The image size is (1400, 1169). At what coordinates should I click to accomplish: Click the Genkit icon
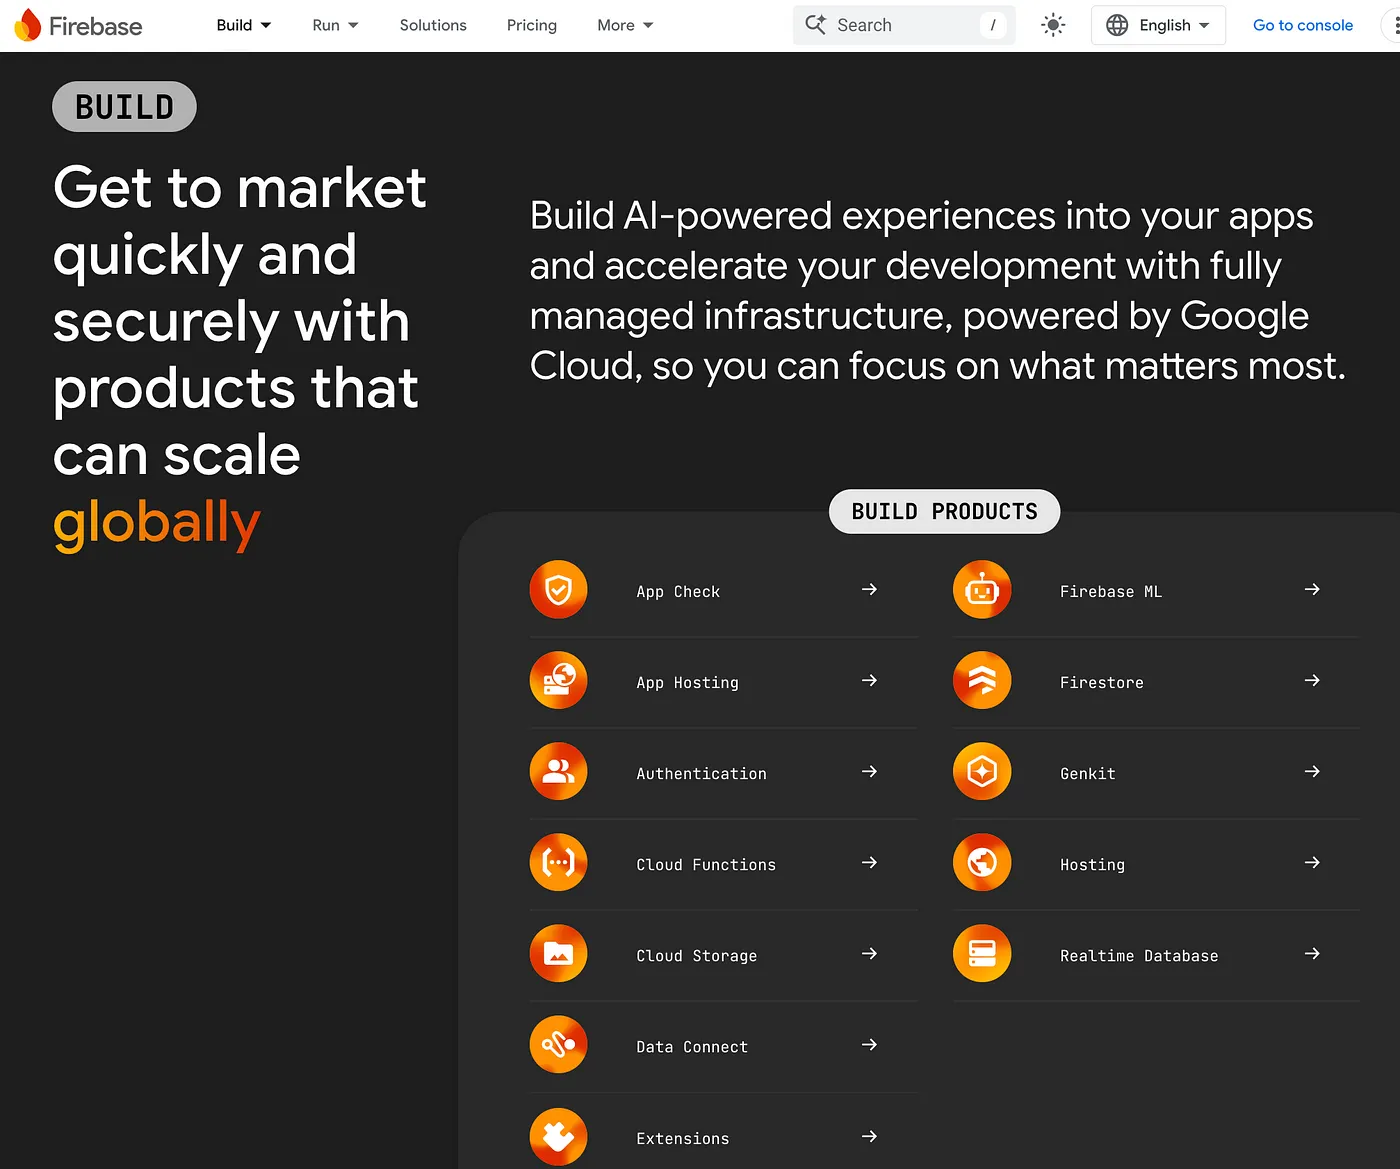click(982, 772)
